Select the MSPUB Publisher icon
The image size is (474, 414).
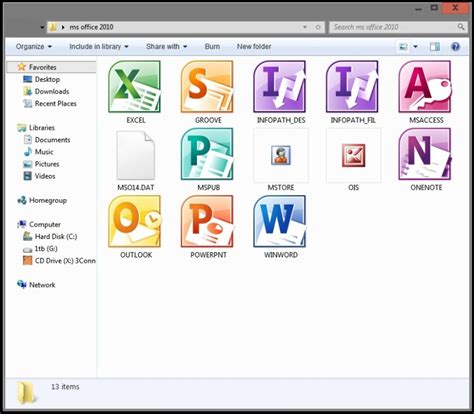coord(207,154)
